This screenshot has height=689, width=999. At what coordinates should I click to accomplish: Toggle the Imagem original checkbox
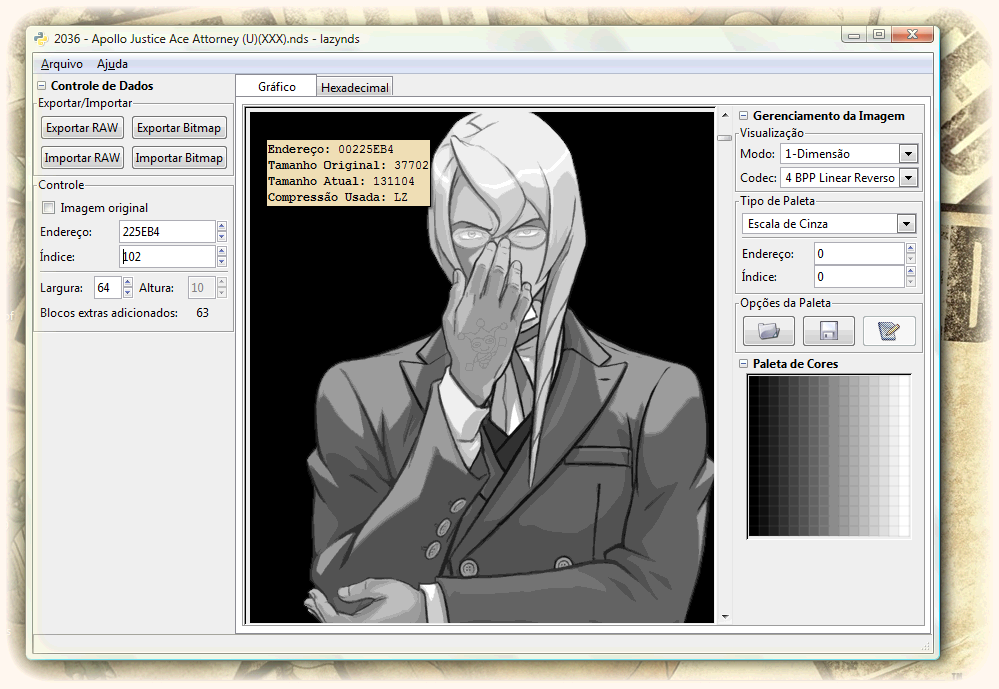48,208
